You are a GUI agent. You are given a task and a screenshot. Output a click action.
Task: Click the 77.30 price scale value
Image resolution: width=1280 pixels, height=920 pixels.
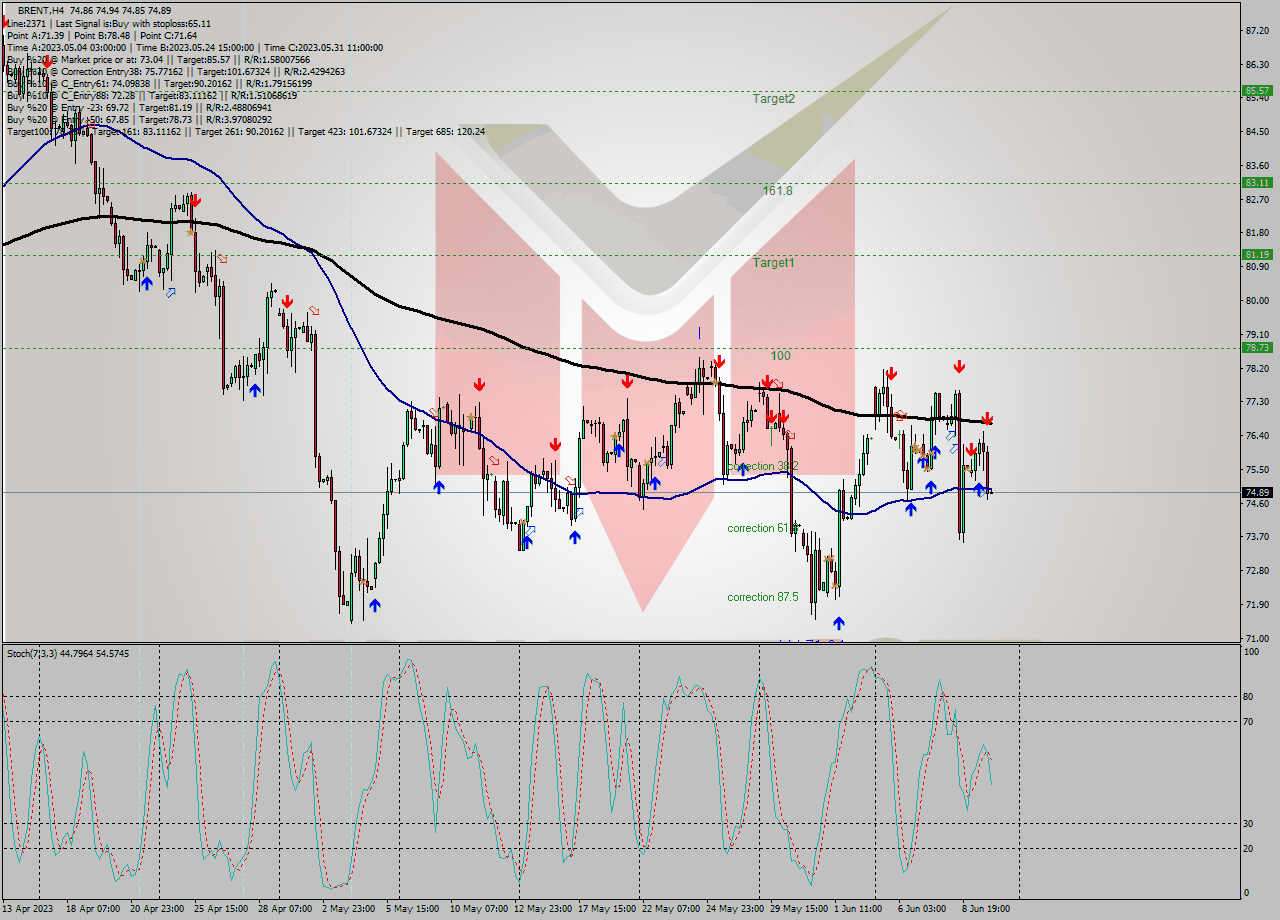click(1257, 402)
